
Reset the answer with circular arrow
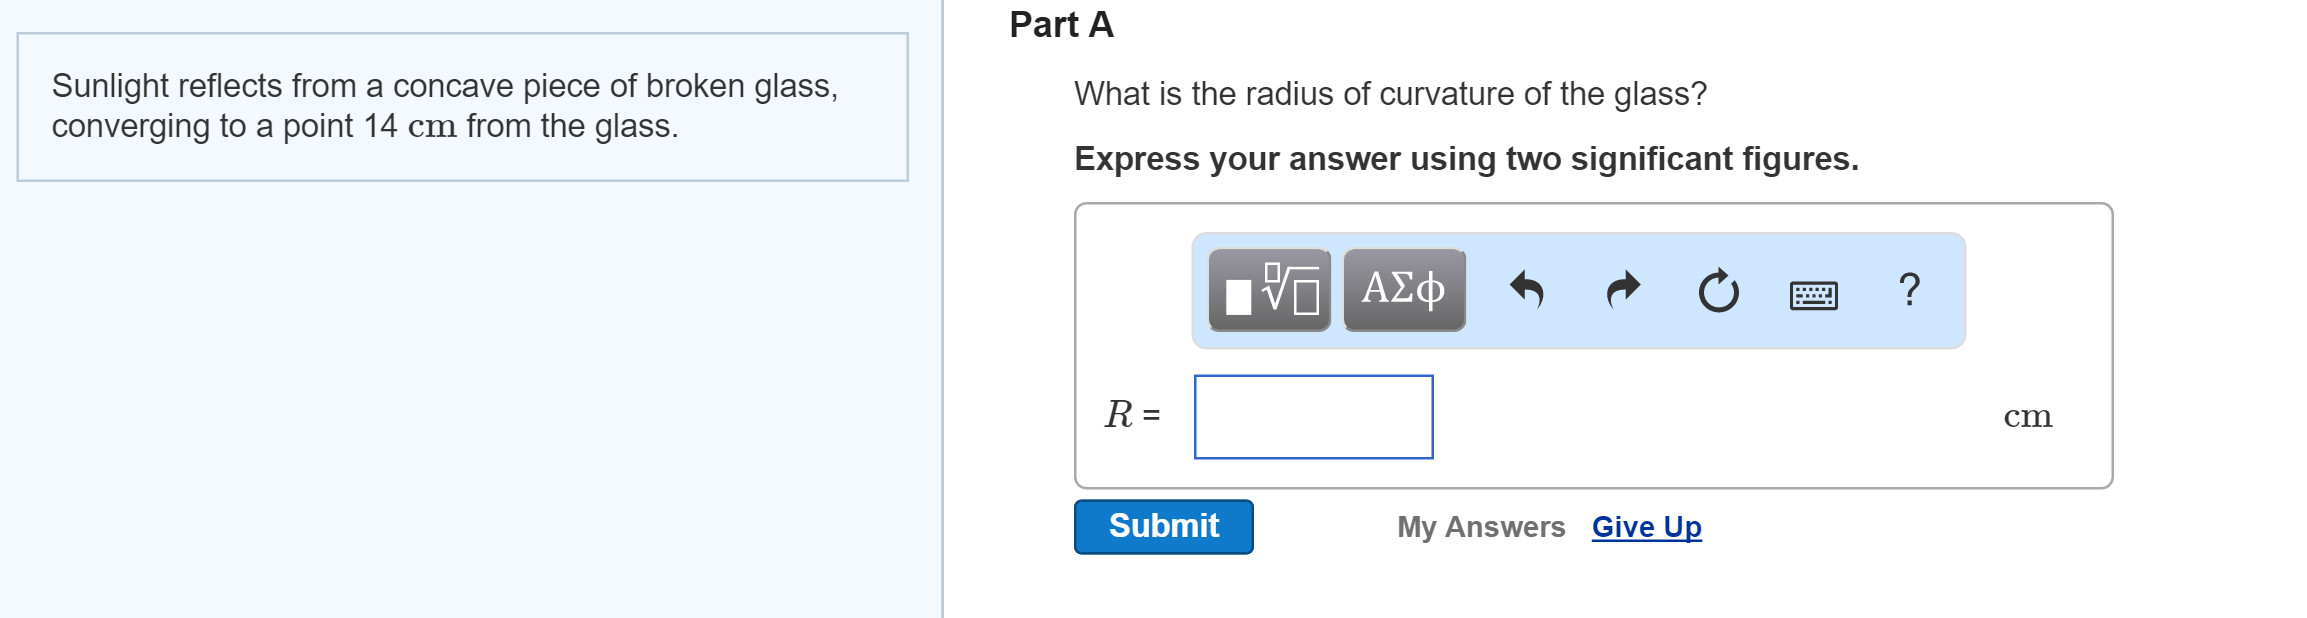tap(1719, 291)
